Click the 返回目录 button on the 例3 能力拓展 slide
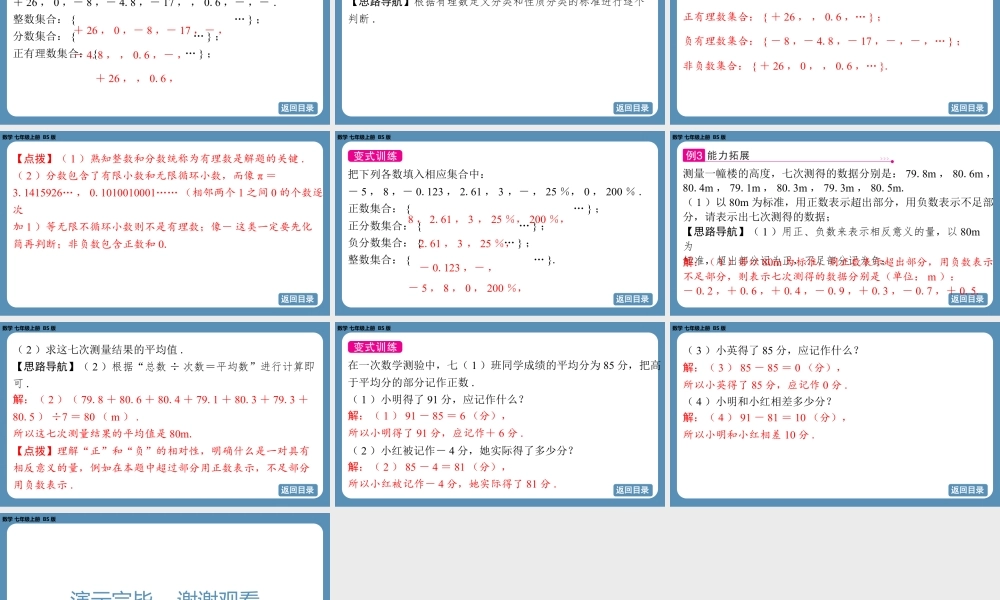 (x=967, y=299)
